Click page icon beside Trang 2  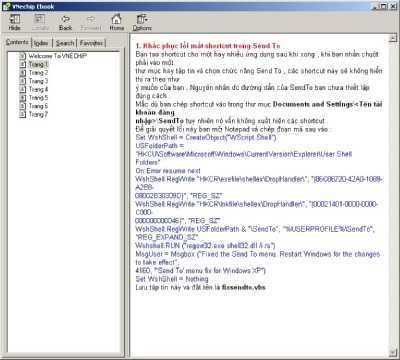pos(23,73)
